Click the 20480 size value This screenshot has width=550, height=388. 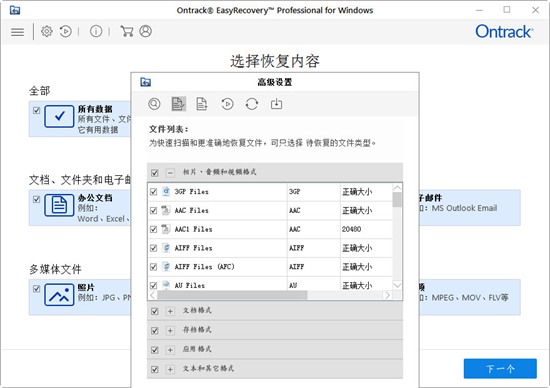pos(351,229)
